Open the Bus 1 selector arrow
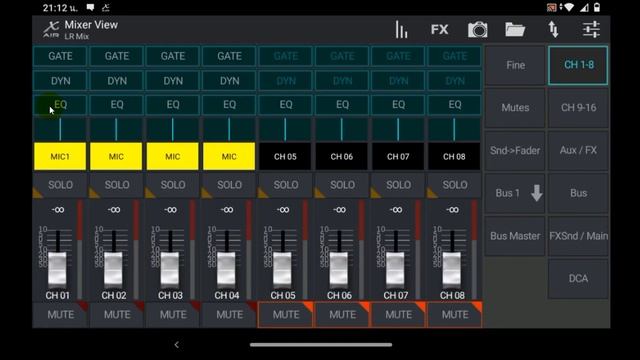 [536, 193]
